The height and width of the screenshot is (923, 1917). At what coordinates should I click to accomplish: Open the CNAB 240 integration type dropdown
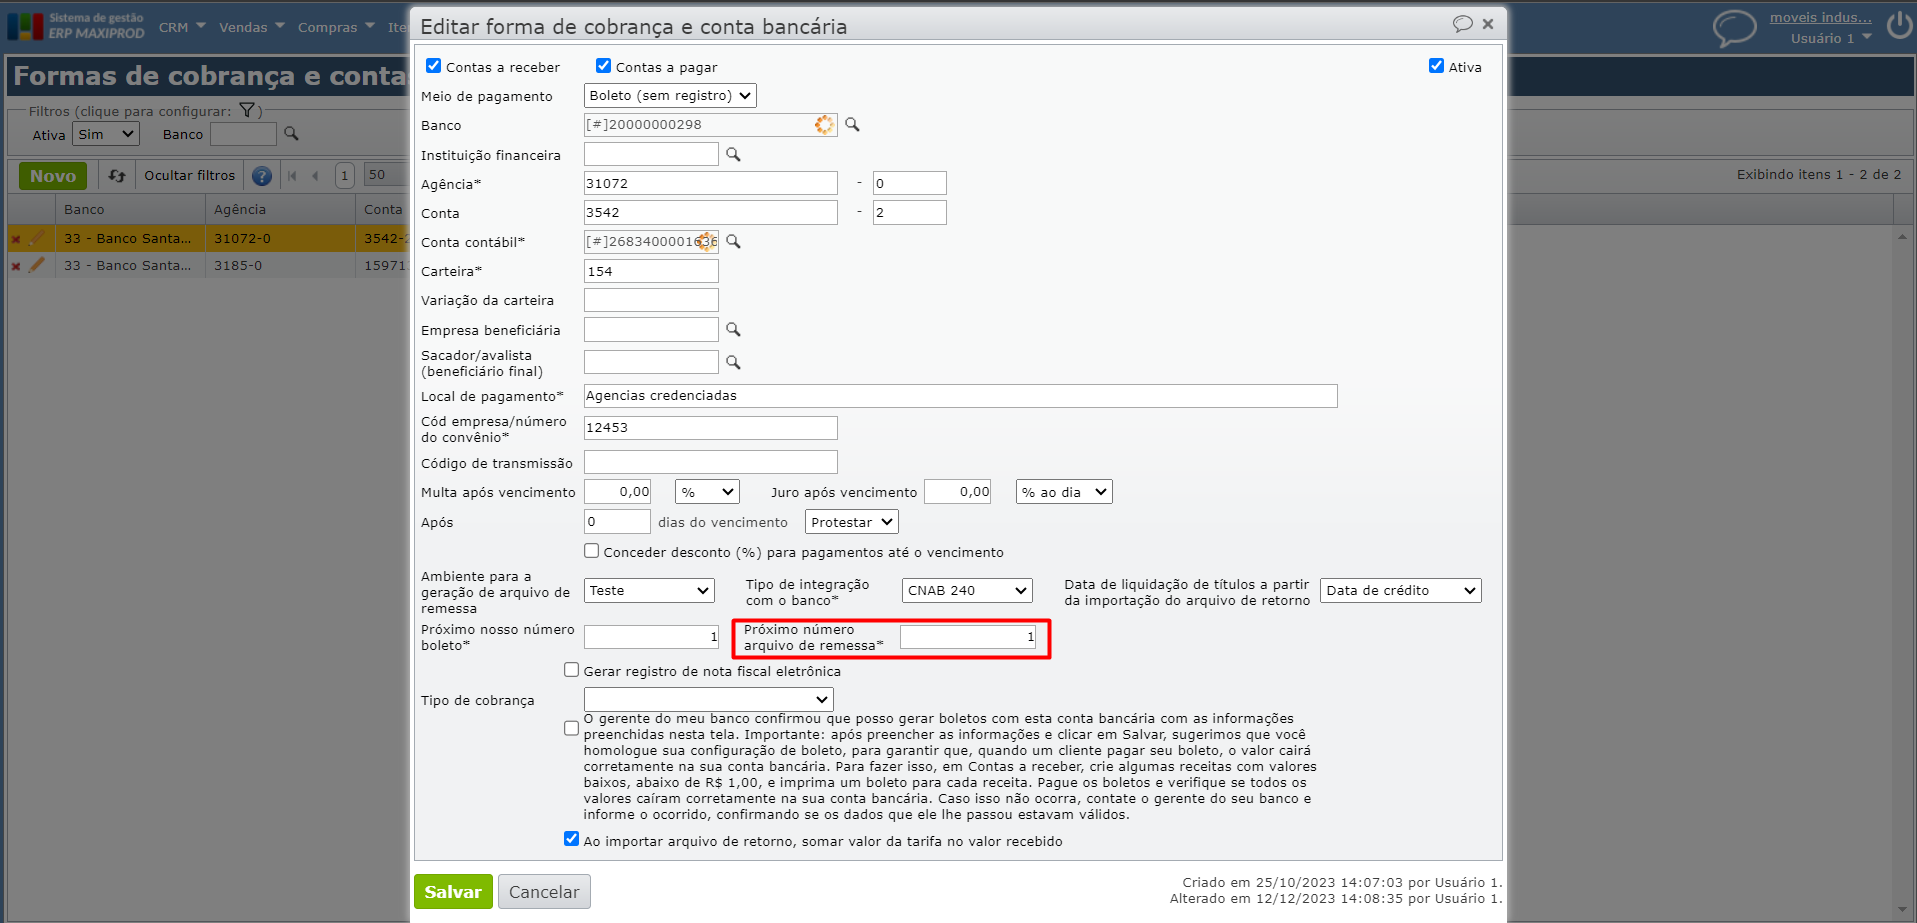tap(967, 591)
